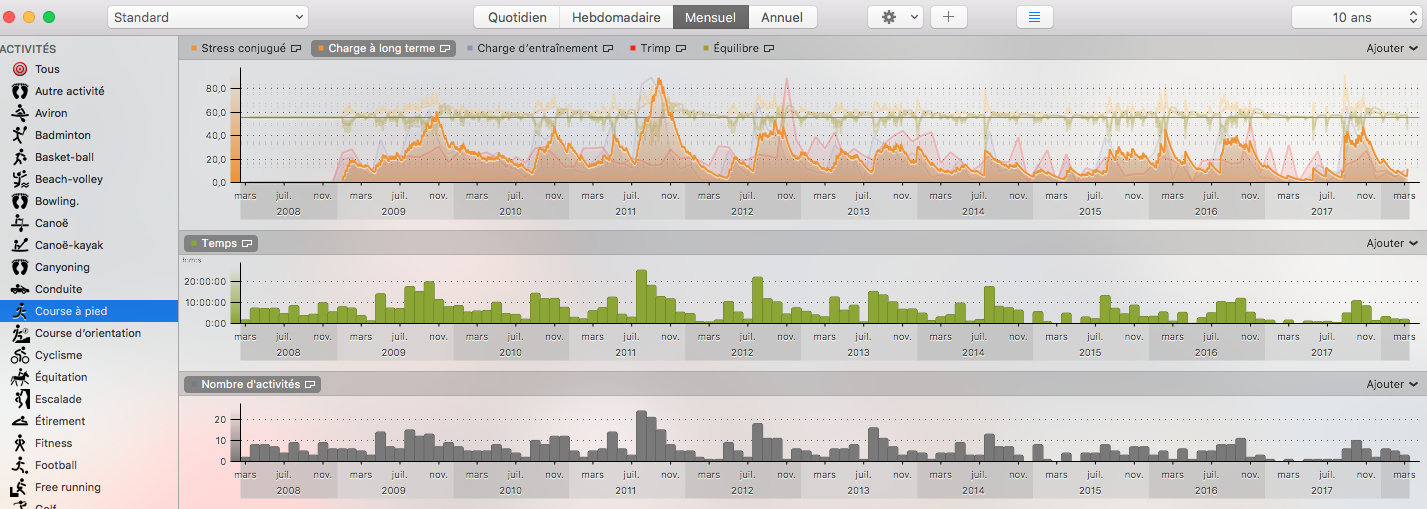This screenshot has height=509, width=1427.
Task: Click the Escalade climbing icon
Action: (x=19, y=399)
